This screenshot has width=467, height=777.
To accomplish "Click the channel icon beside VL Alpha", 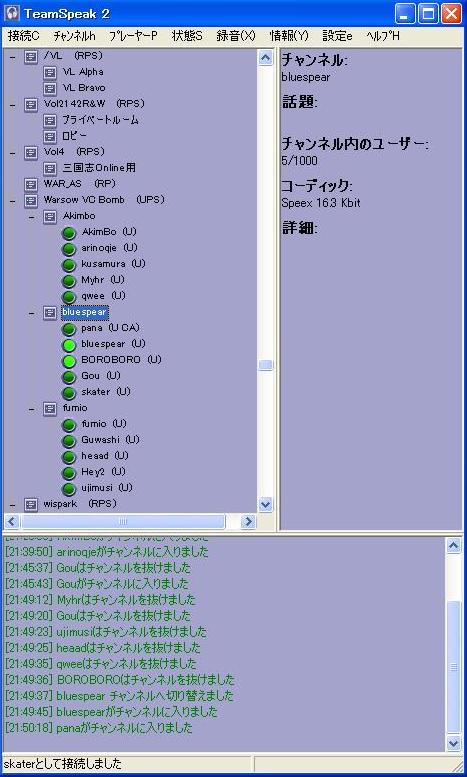I will coord(50,73).
